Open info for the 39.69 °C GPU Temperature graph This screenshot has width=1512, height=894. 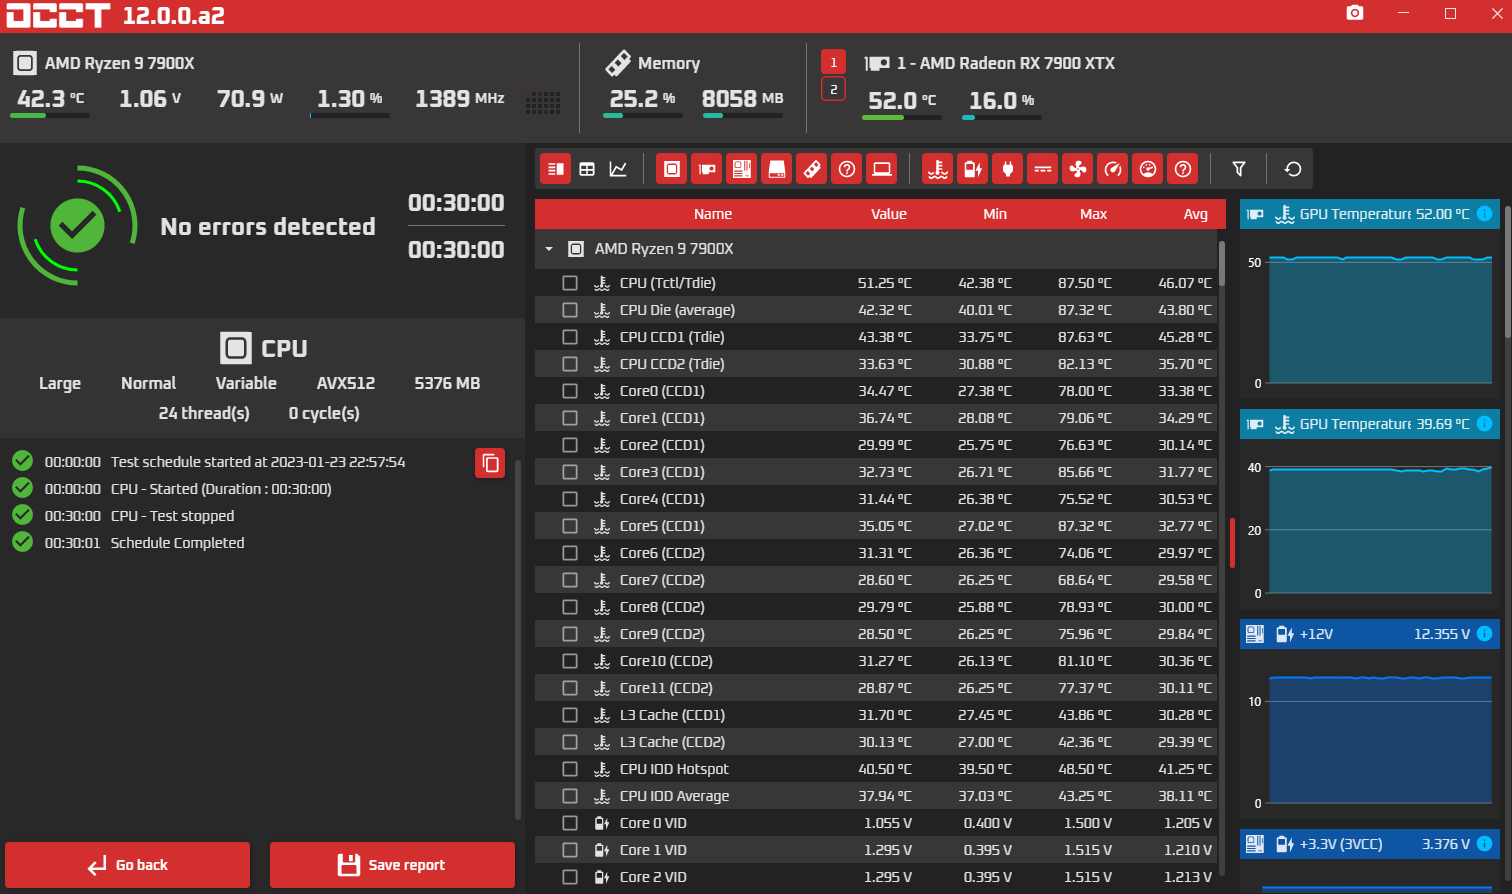coord(1485,424)
